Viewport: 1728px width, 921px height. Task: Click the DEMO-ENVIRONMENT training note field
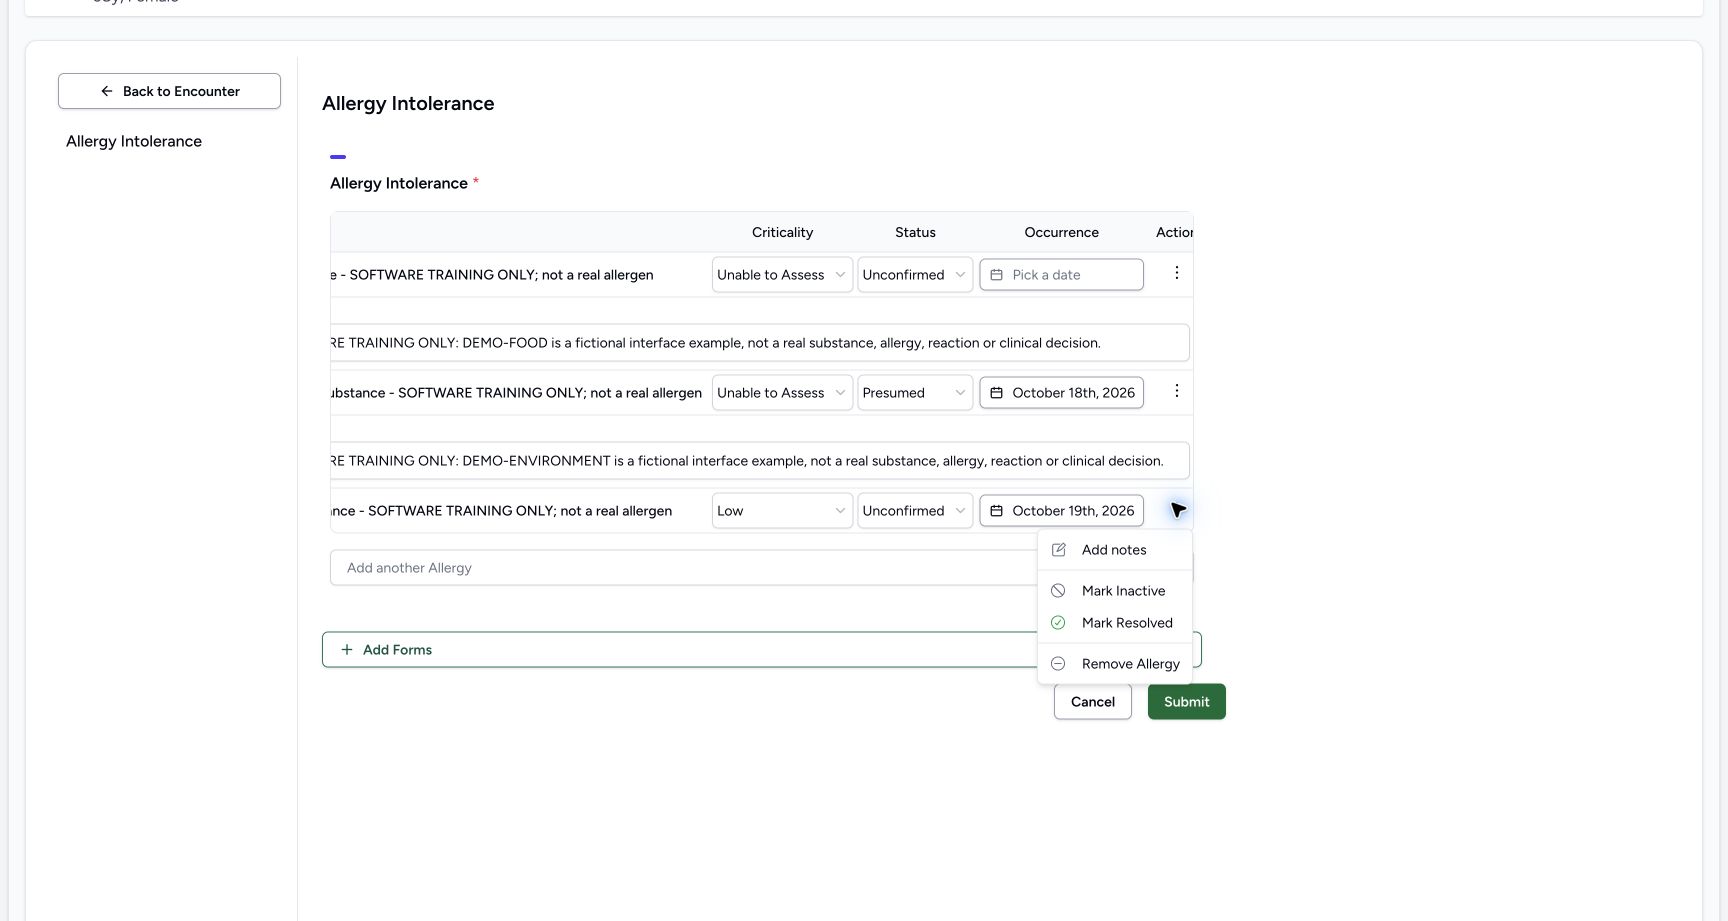click(759, 461)
